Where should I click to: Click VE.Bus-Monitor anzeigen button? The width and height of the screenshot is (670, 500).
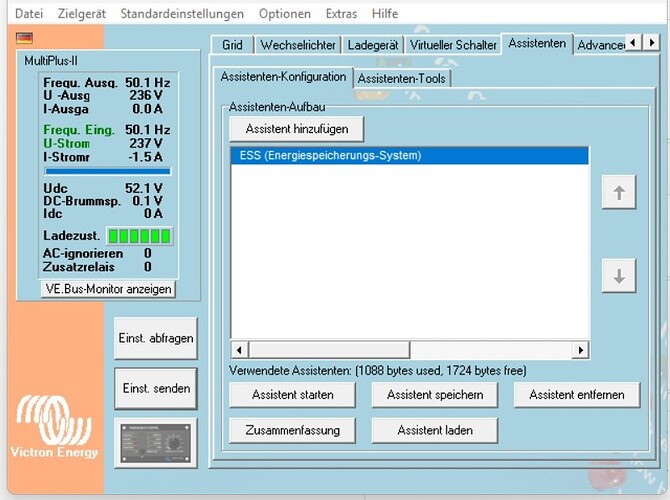pyautogui.click(x=108, y=289)
